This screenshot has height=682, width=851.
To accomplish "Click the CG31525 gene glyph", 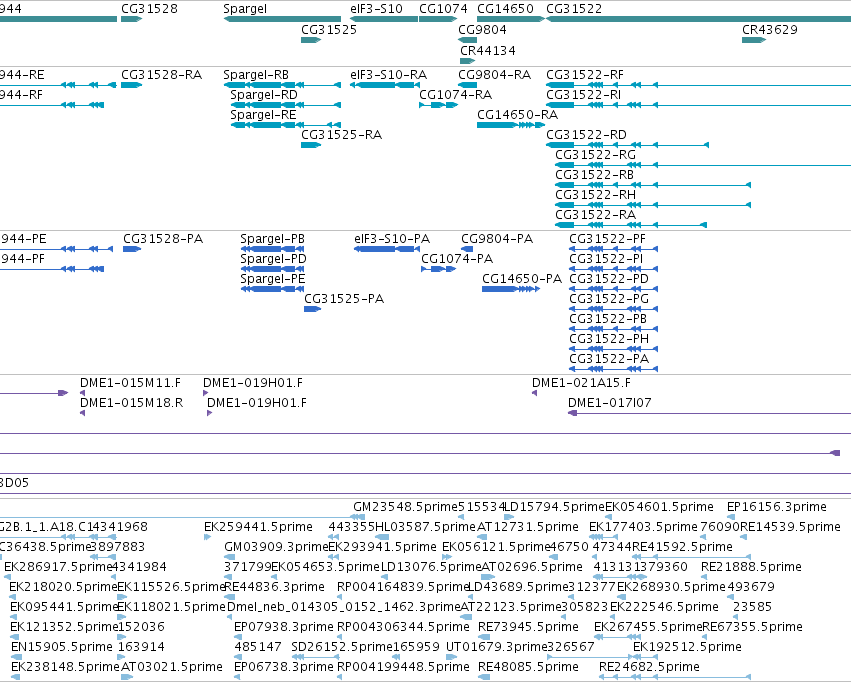I will 311,40.
